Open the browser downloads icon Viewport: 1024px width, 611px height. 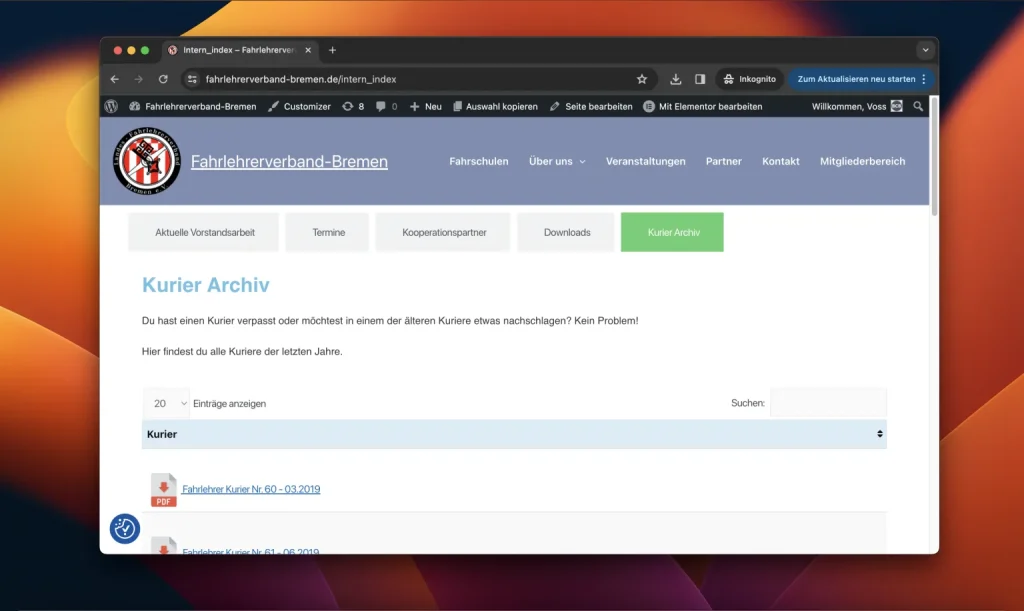coord(675,79)
